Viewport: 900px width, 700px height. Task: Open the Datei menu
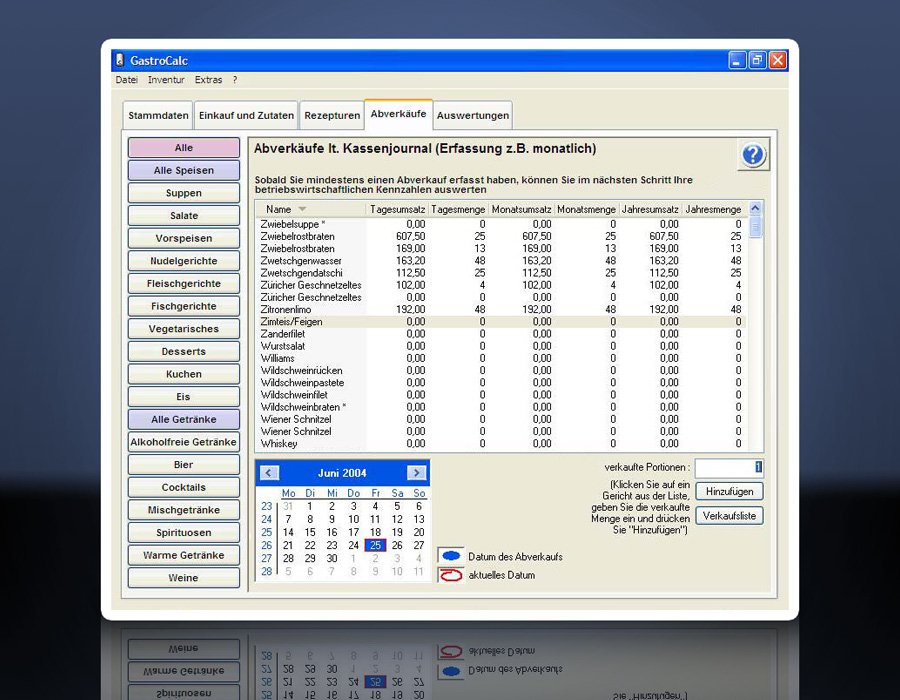[x=126, y=80]
